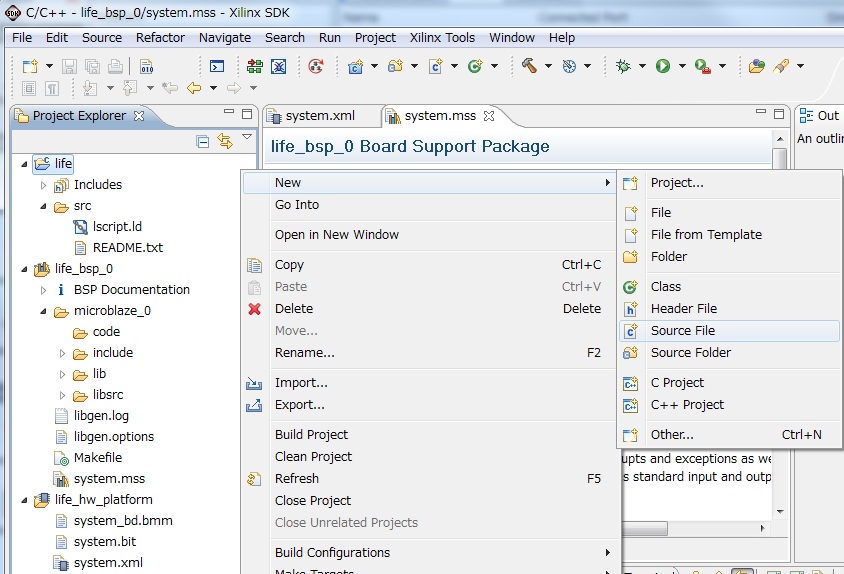Screen dimensions: 844x574
Task: Select Clean Project from context menu
Action: pyautogui.click(x=430, y=457)
